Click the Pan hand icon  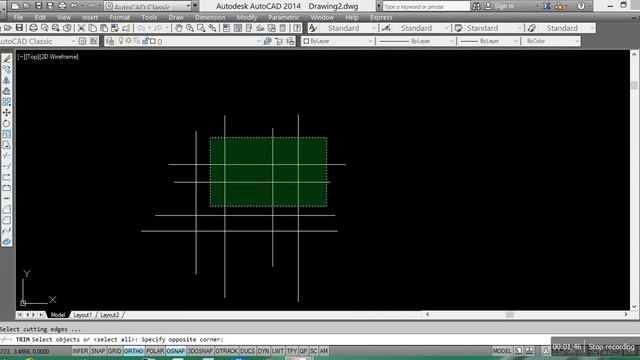(x=179, y=28)
